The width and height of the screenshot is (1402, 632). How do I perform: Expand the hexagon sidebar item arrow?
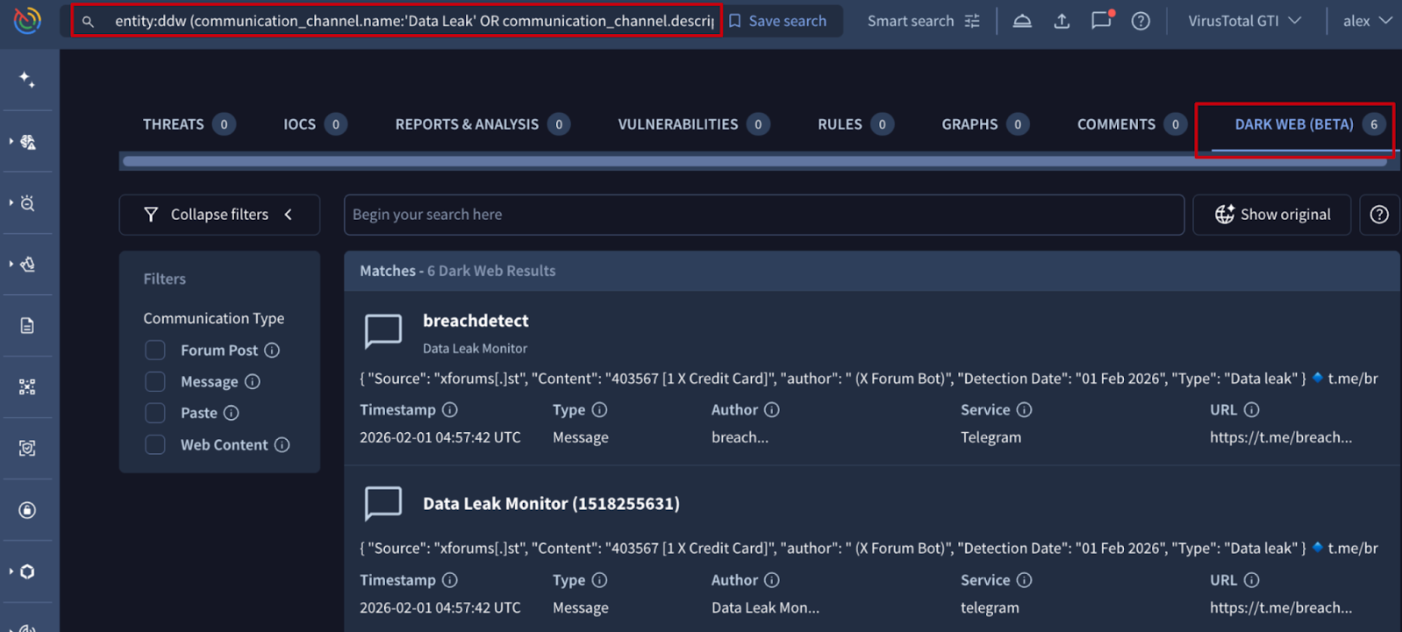pos(11,571)
